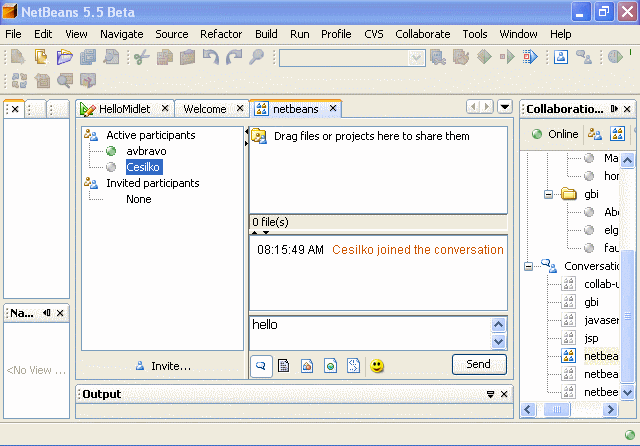
Task: Close the netbeans conversation tab
Action: coord(333,108)
